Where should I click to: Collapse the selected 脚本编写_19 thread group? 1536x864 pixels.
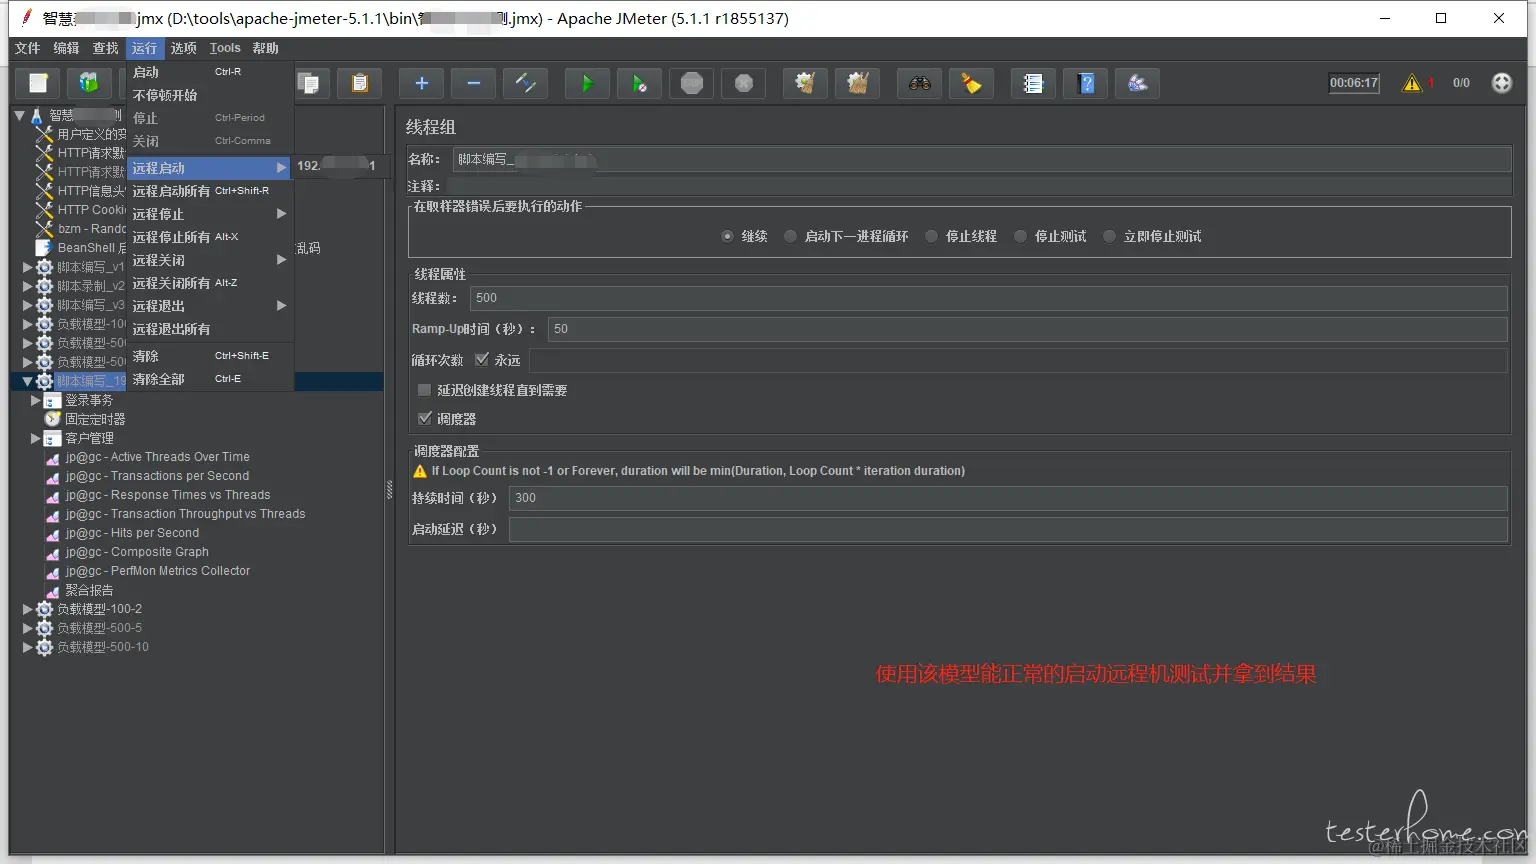tap(27, 381)
